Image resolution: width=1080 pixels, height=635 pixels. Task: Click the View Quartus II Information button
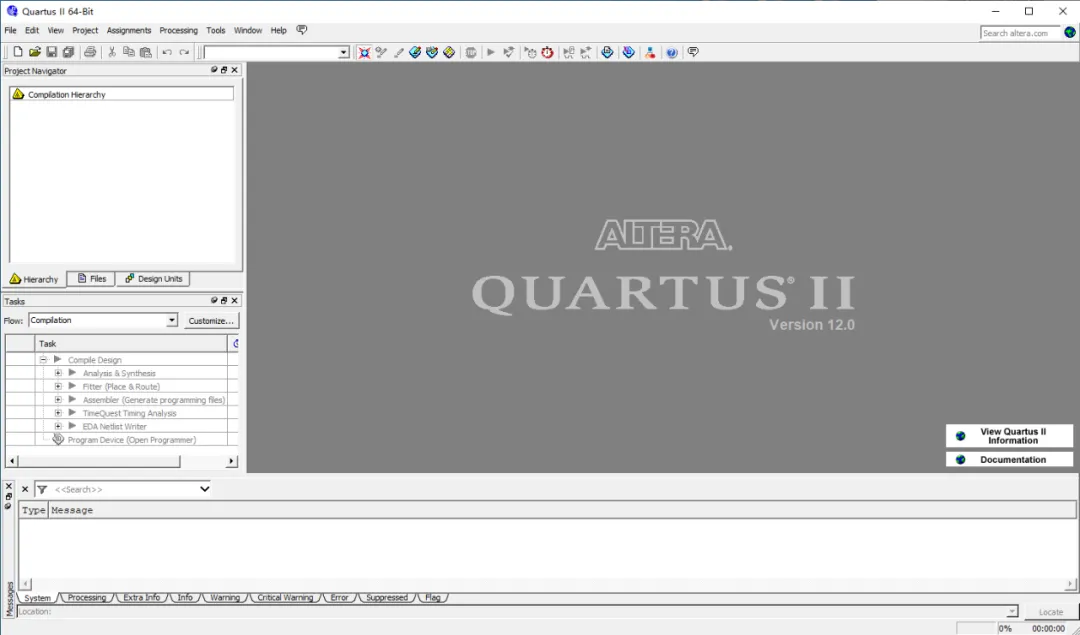[x=1009, y=436]
